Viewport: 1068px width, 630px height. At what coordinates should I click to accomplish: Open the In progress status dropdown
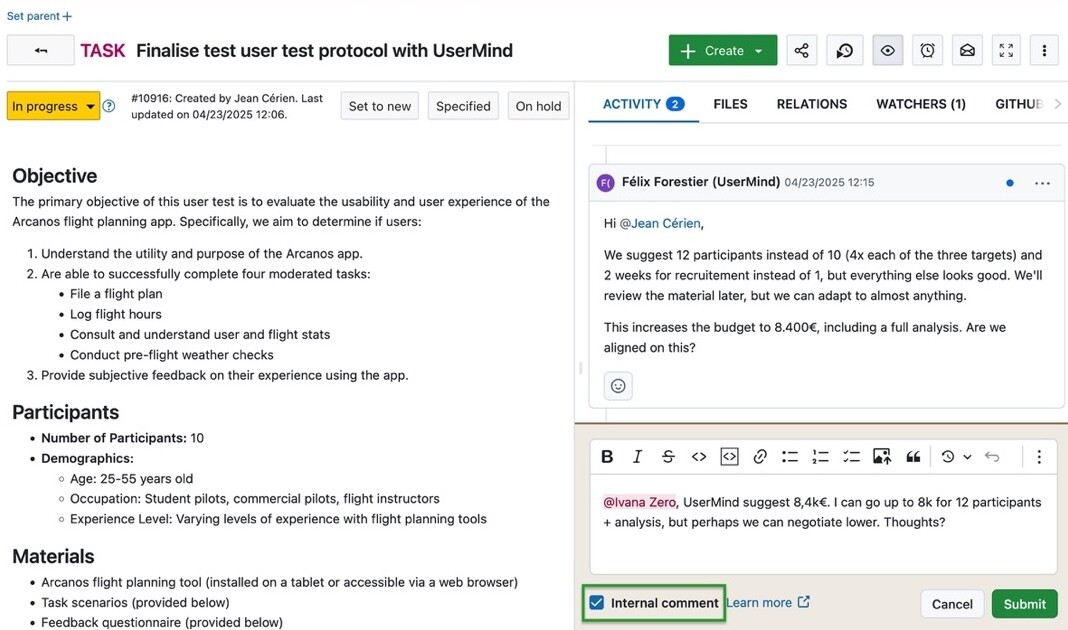point(52,105)
